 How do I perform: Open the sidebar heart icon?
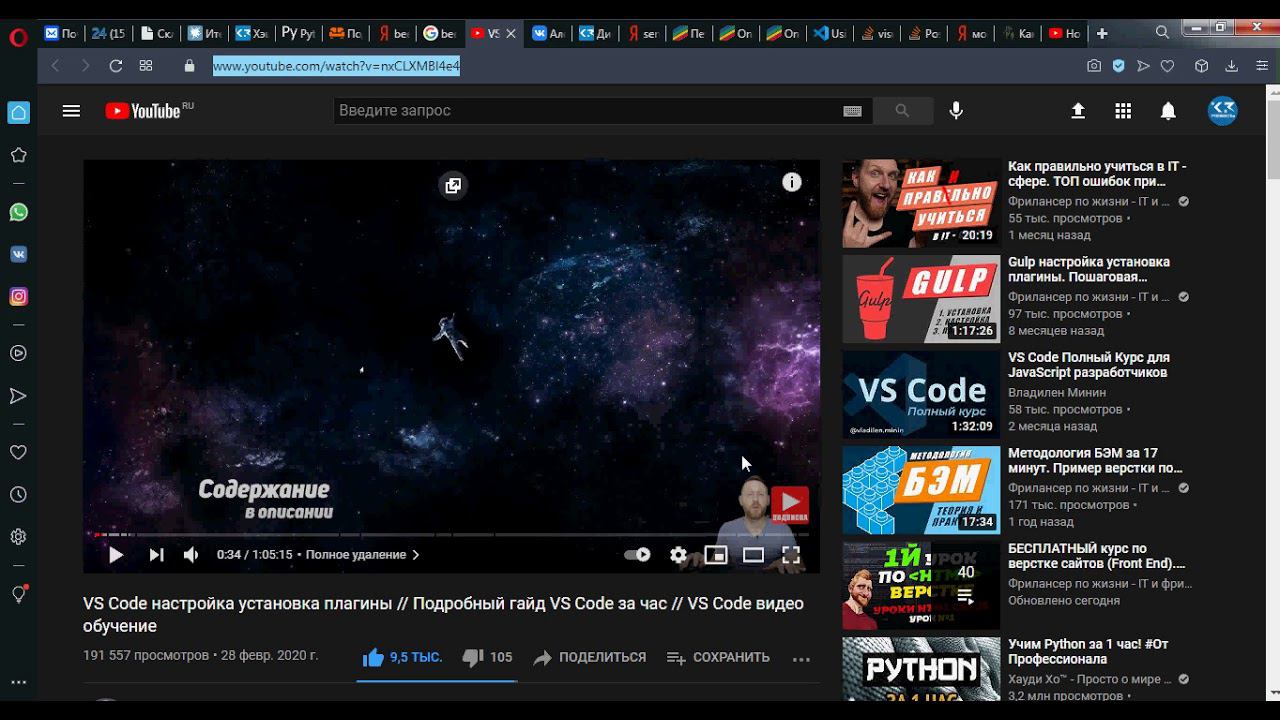18,452
